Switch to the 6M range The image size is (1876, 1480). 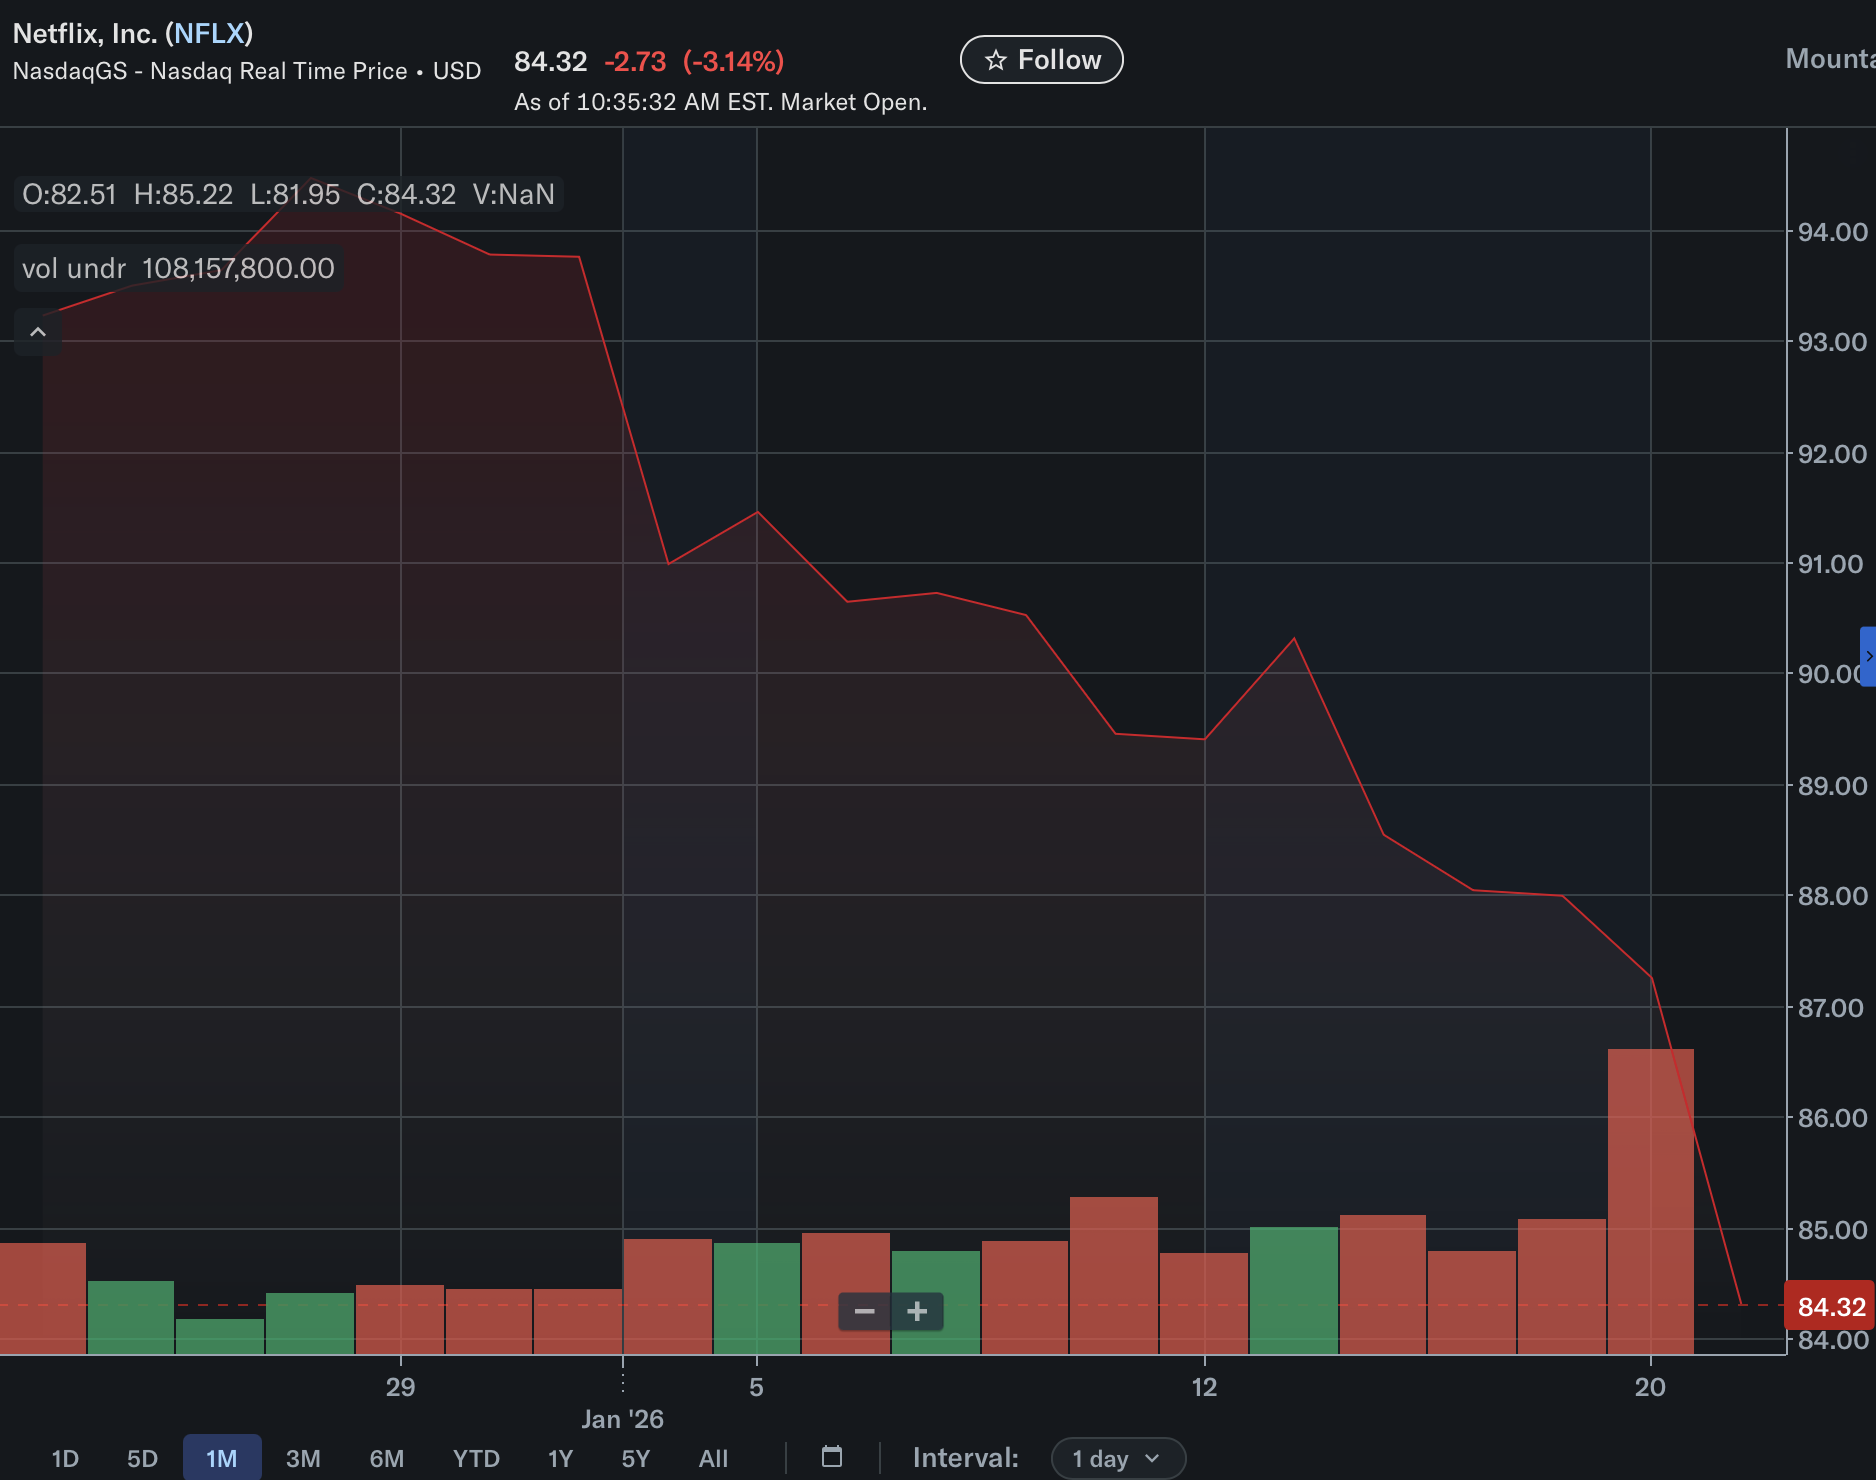(386, 1458)
